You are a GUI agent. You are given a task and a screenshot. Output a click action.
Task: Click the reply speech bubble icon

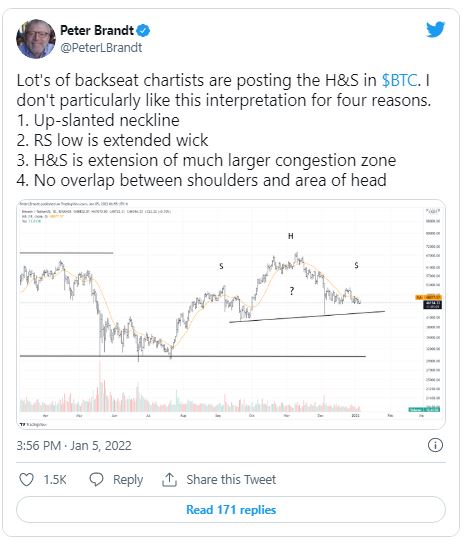(96, 479)
